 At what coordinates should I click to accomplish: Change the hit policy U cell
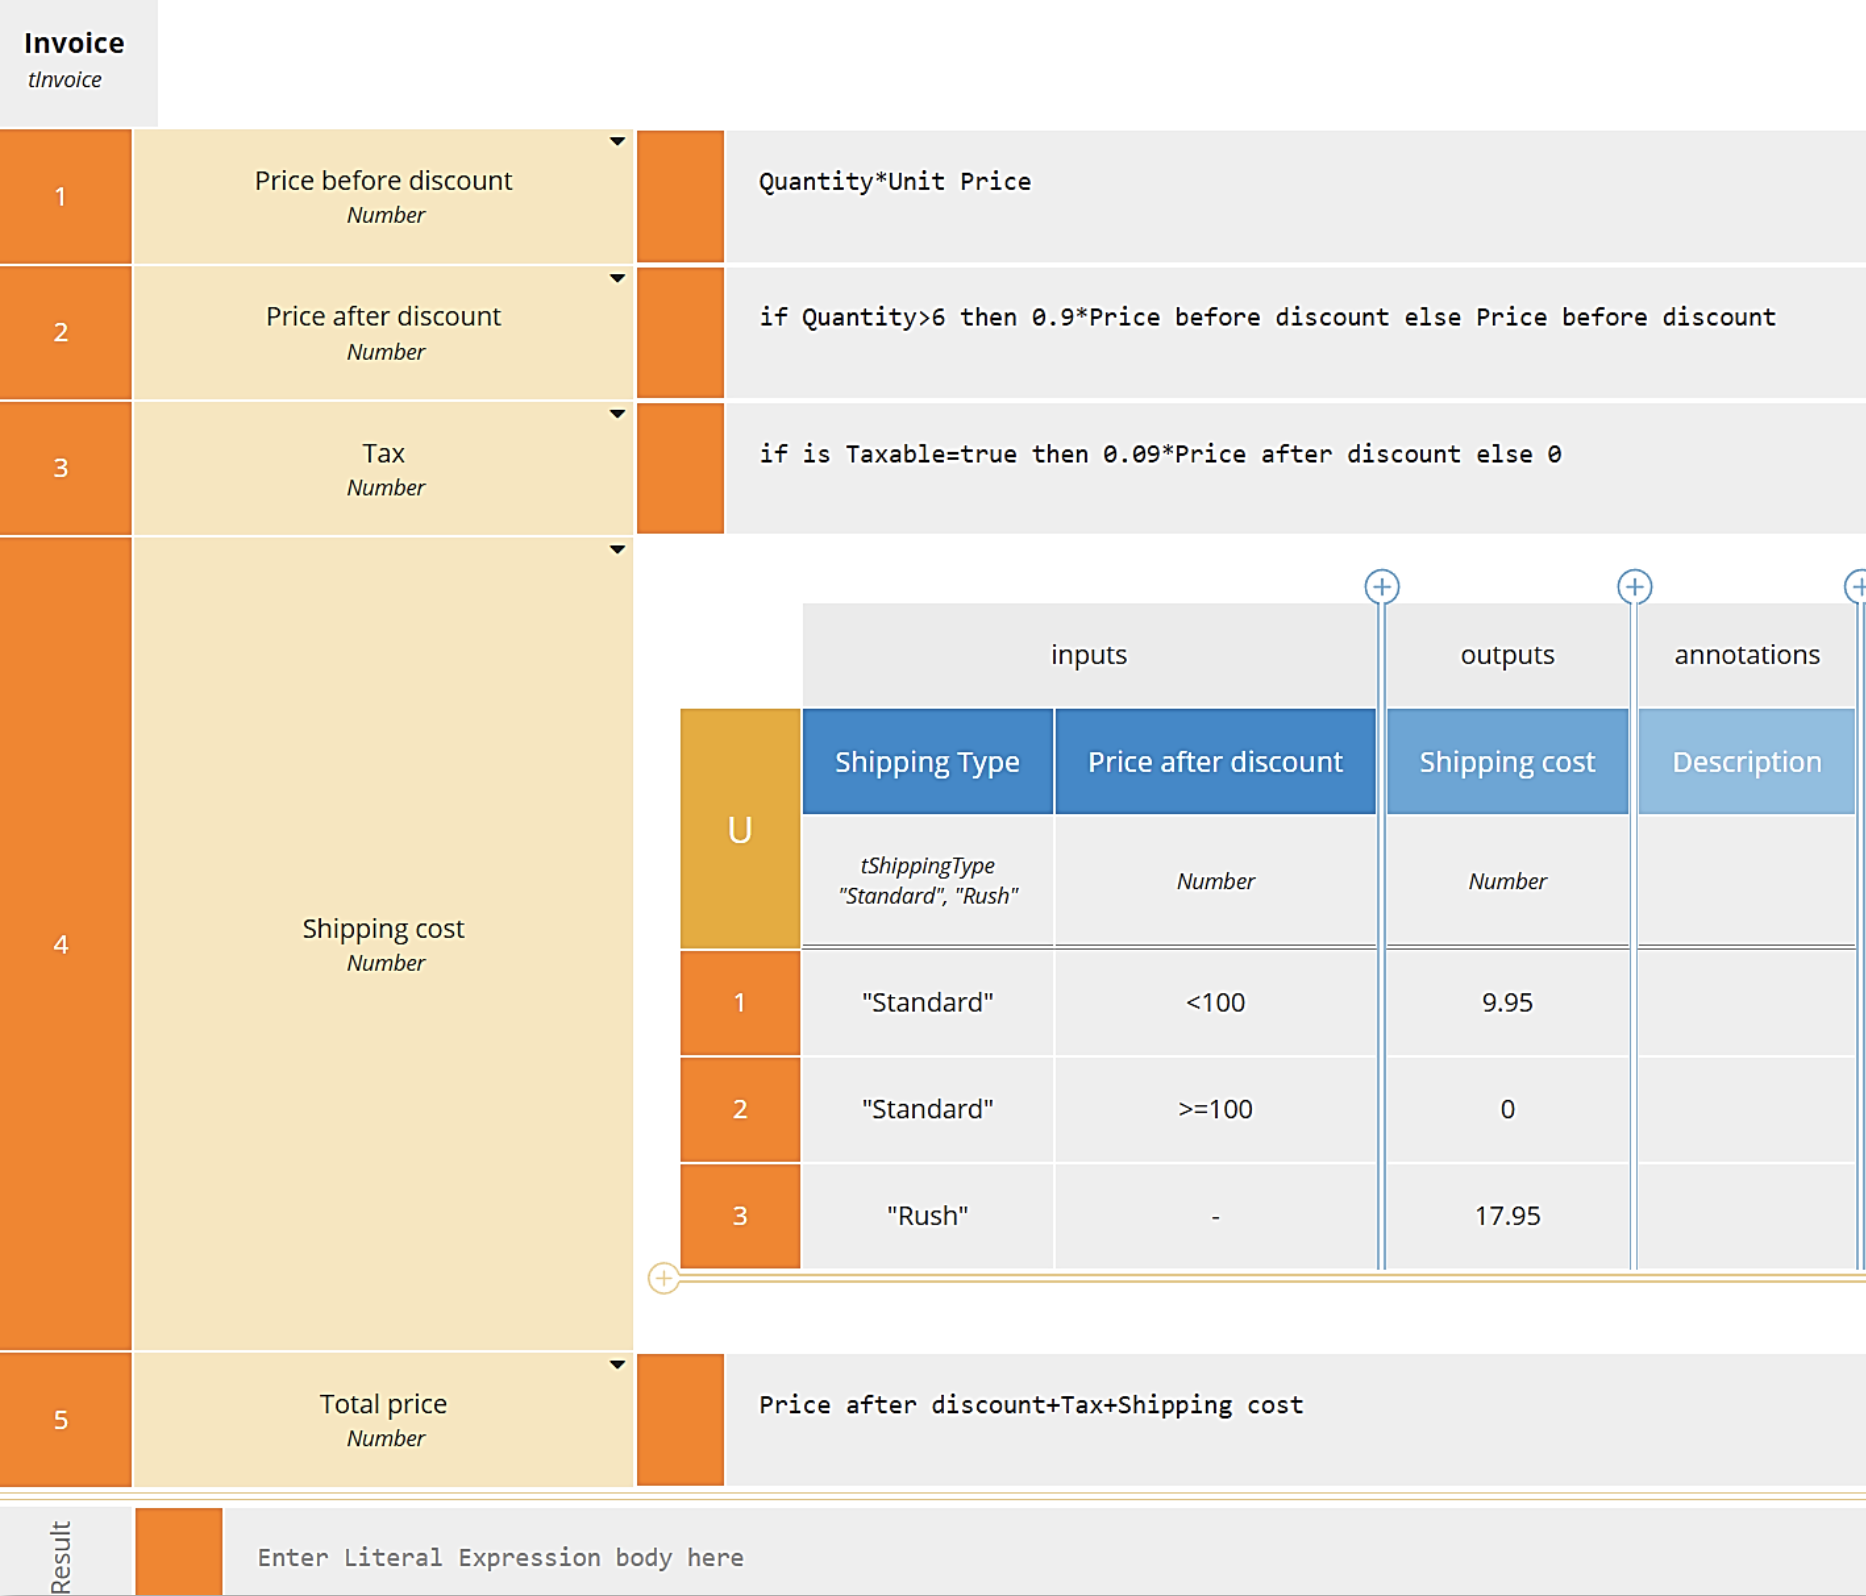739,829
